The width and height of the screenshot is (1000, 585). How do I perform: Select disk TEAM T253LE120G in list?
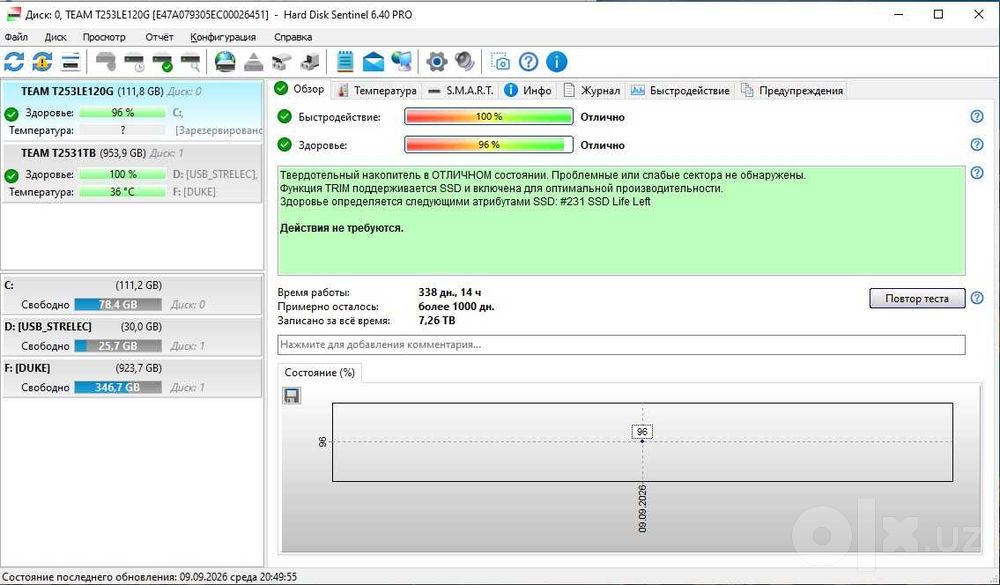pyautogui.click(x=132, y=110)
